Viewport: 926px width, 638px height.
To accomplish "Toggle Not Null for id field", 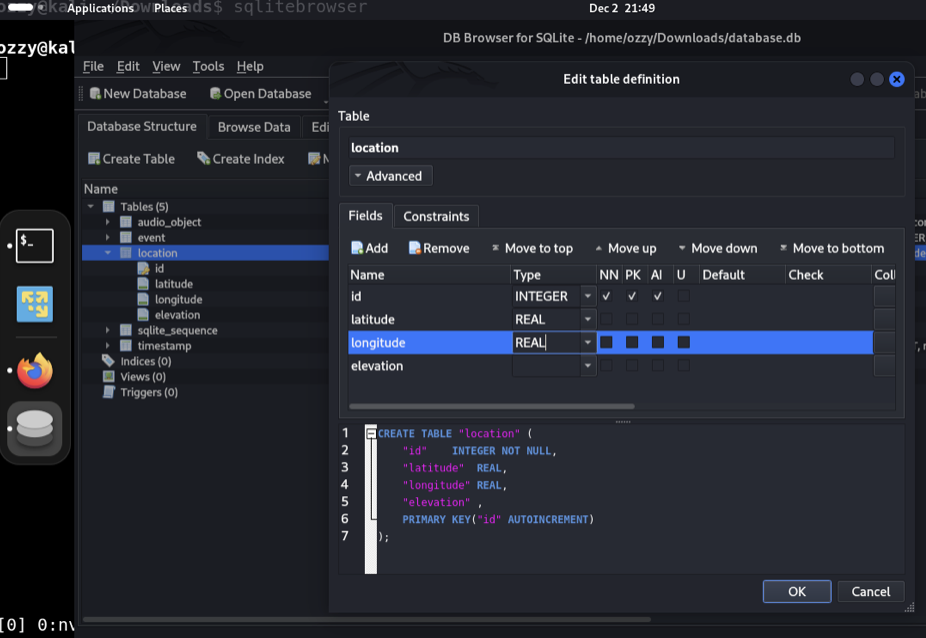I will (x=607, y=296).
